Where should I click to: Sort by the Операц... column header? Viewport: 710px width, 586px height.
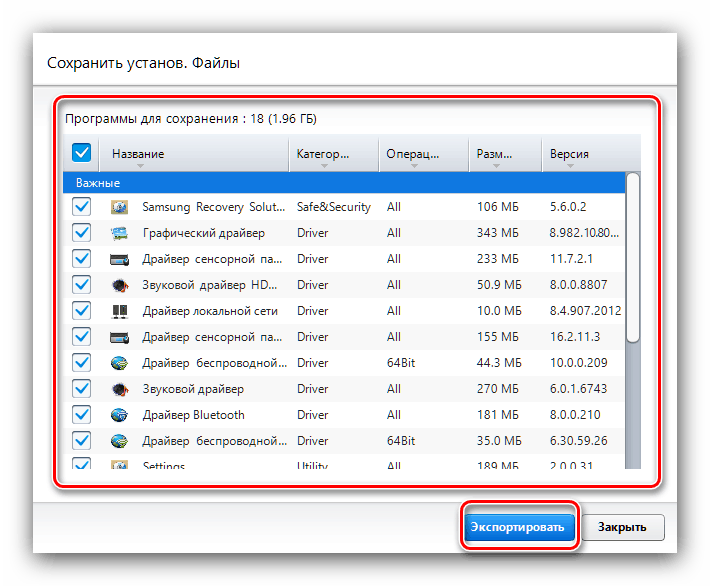click(x=424, y=154)
